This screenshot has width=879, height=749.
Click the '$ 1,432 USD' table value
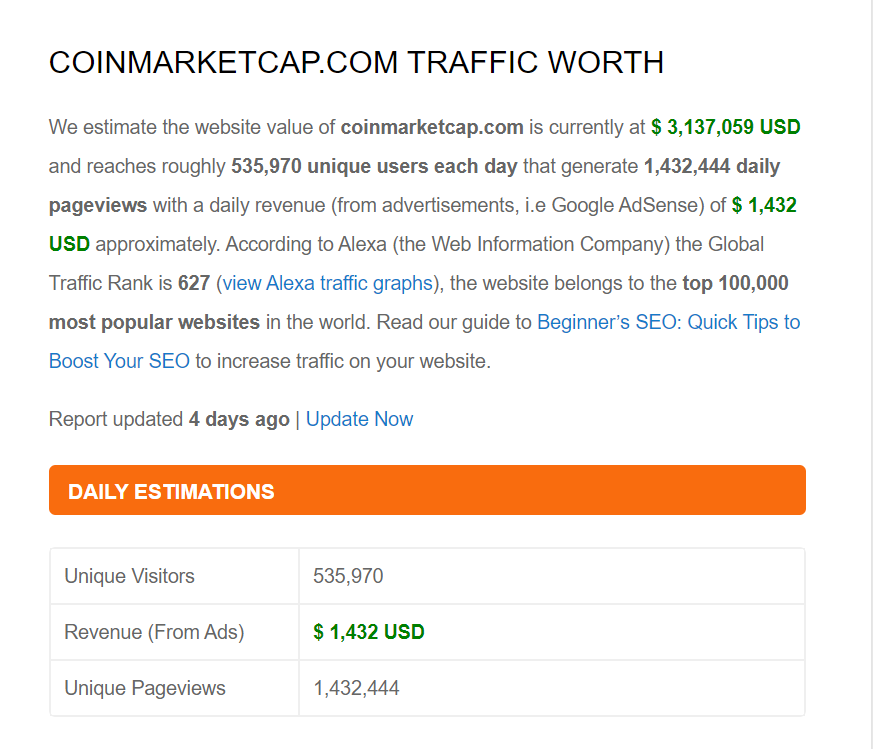369,632
